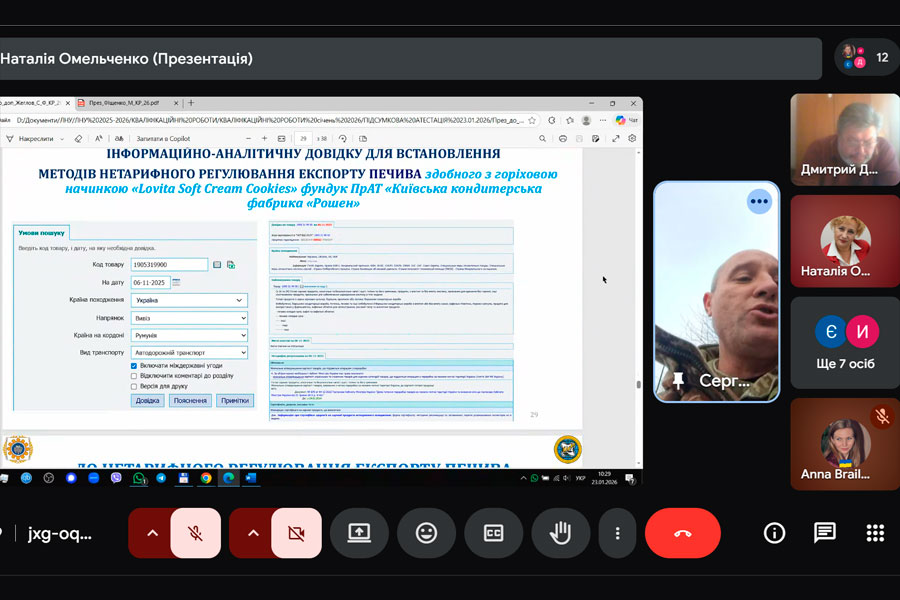The width and height of the screenshot is (900, 600).
Task: Click the read aloud icon in PDF toolbar
Action: tap(99, 139)
